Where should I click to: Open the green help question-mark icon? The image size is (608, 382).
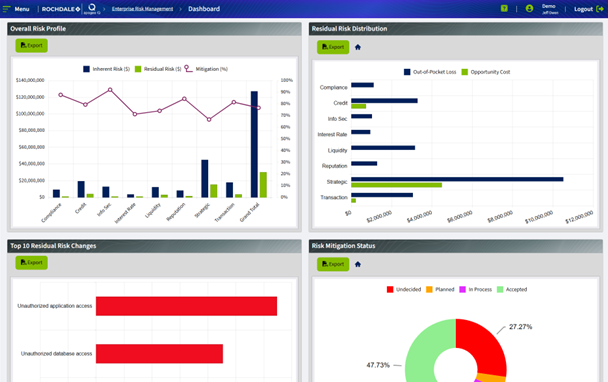tap(504, 8)
